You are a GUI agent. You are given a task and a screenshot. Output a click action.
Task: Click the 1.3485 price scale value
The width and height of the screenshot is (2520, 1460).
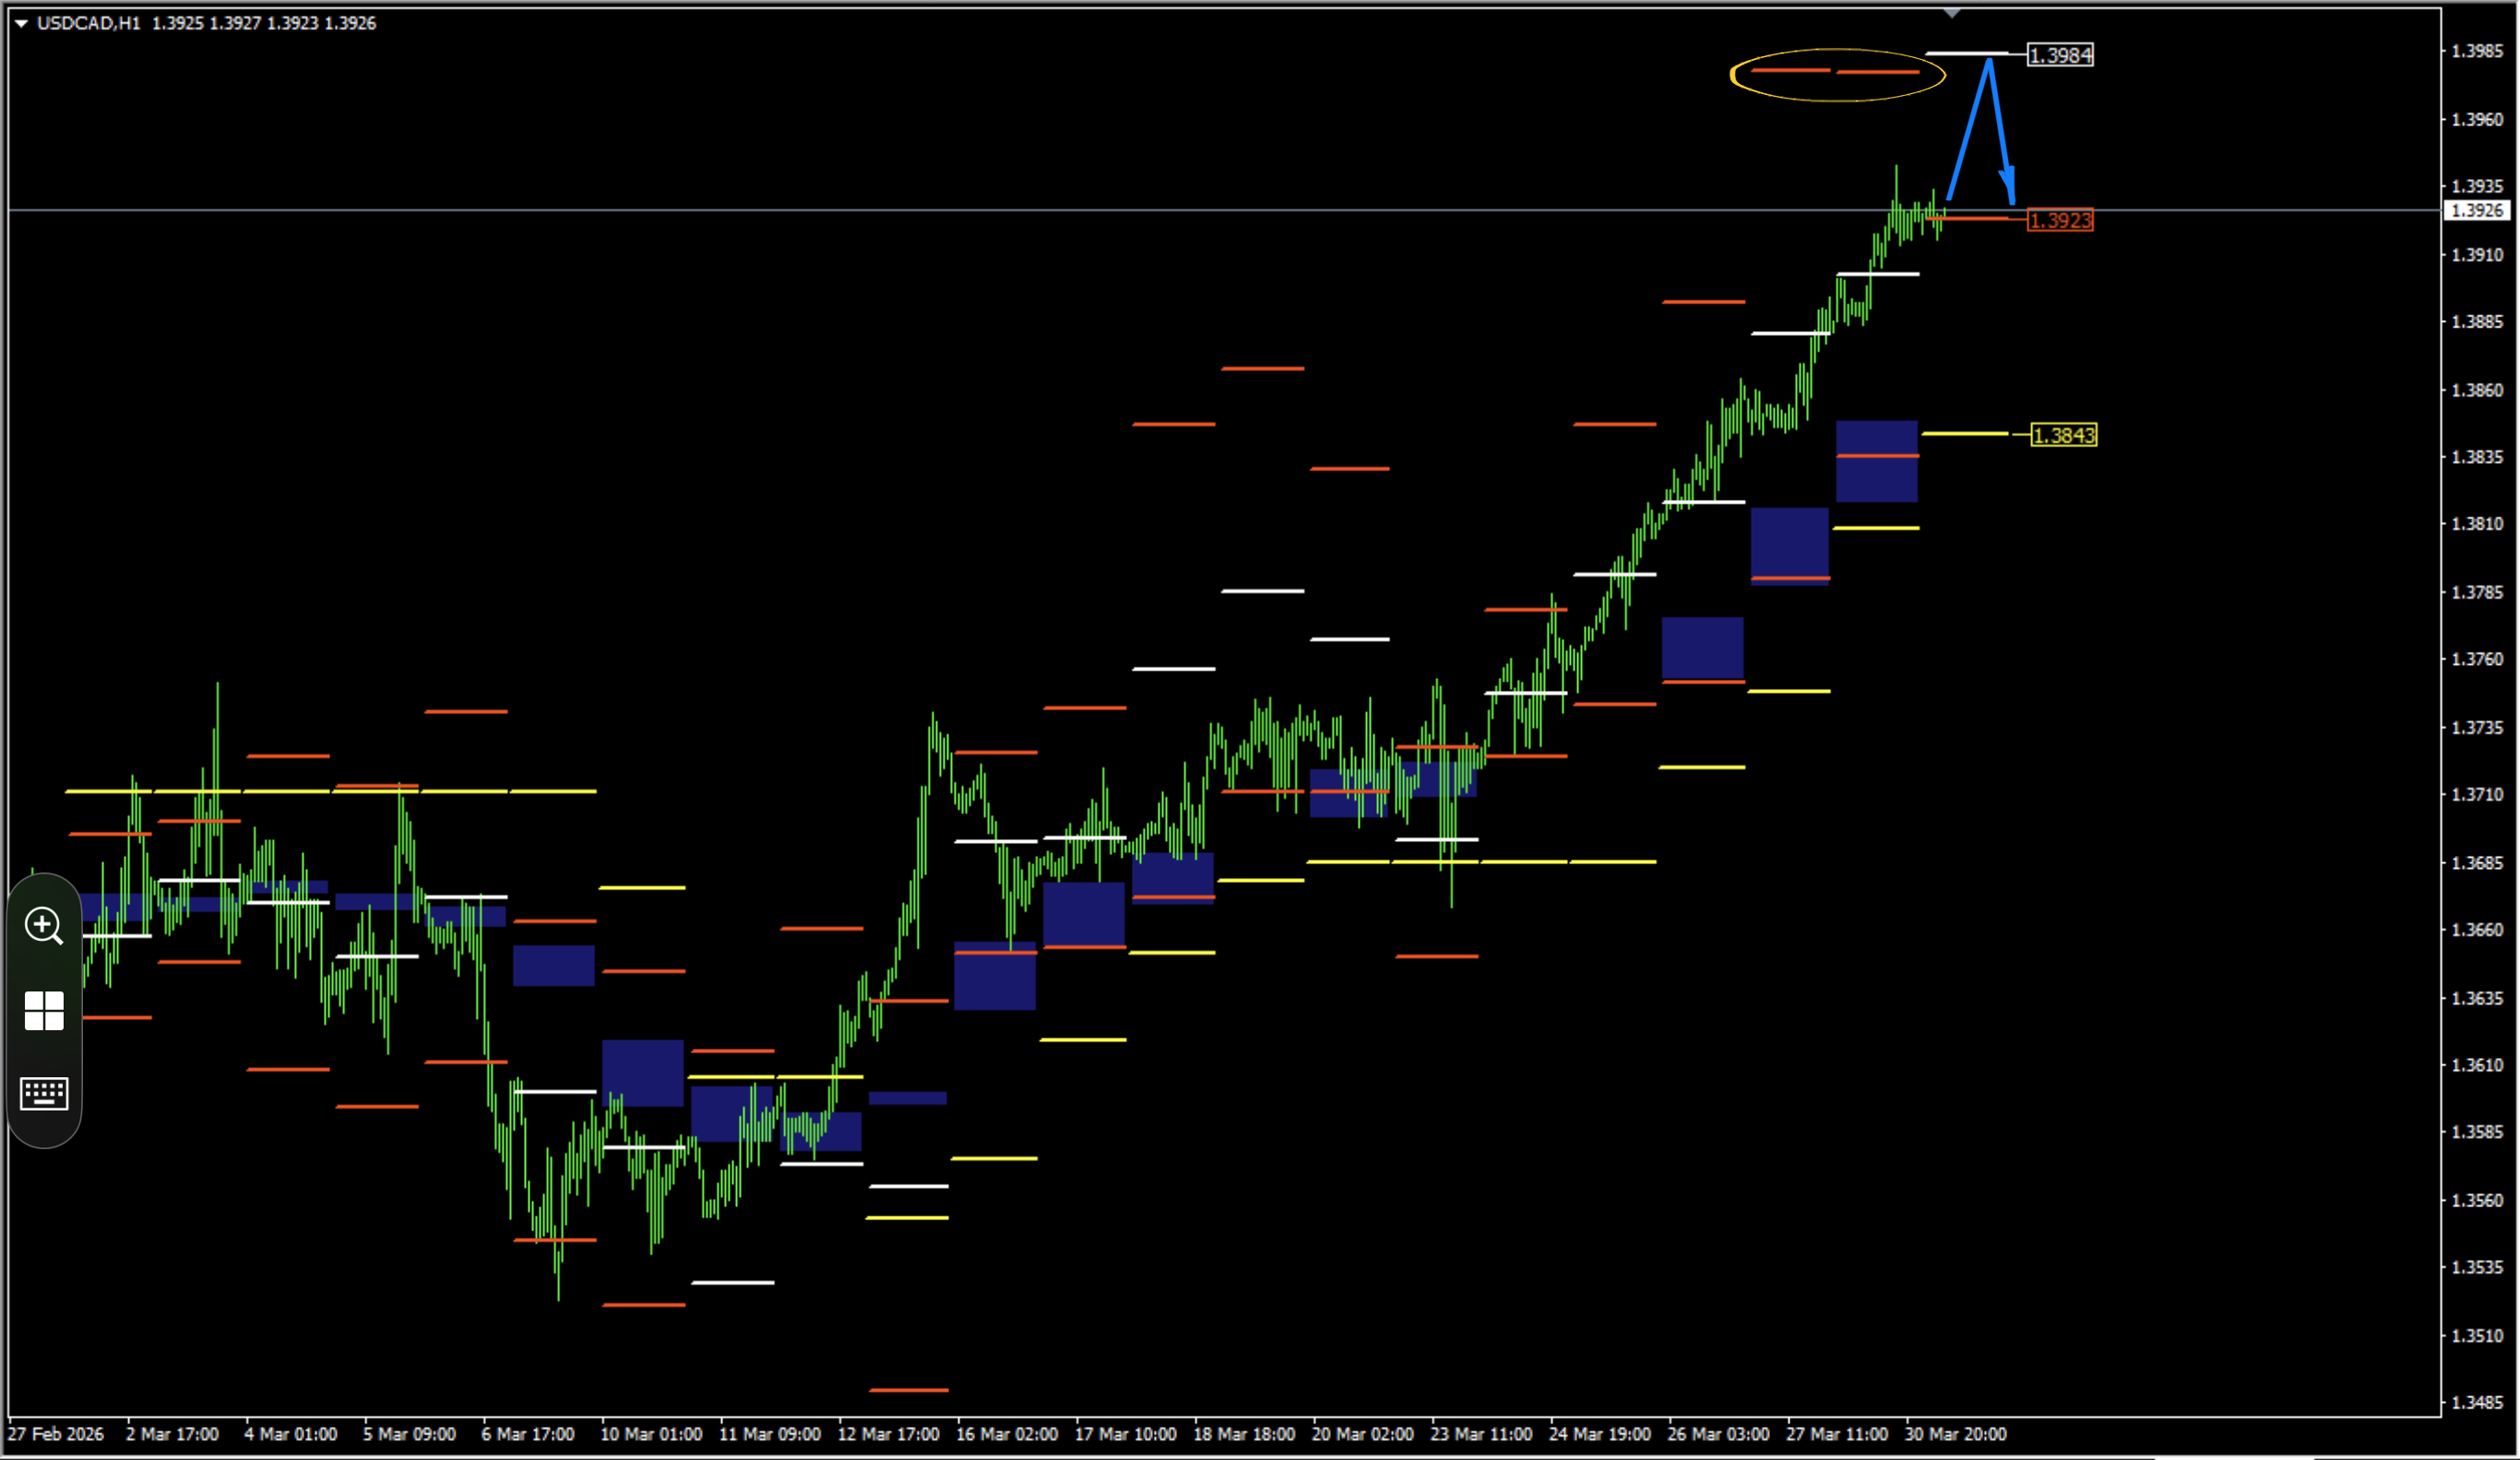click(2477, 1402)
